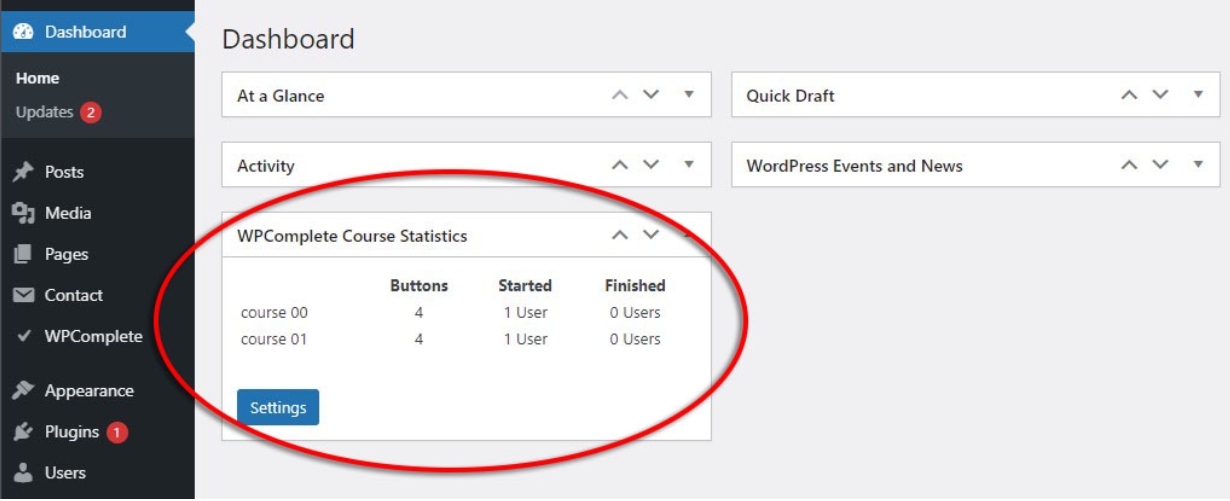Click the Posts pushpin icon
Image resolution: width=1230 pixels, height=501 pixels.
pyautogui.click(x=23, y=172)
